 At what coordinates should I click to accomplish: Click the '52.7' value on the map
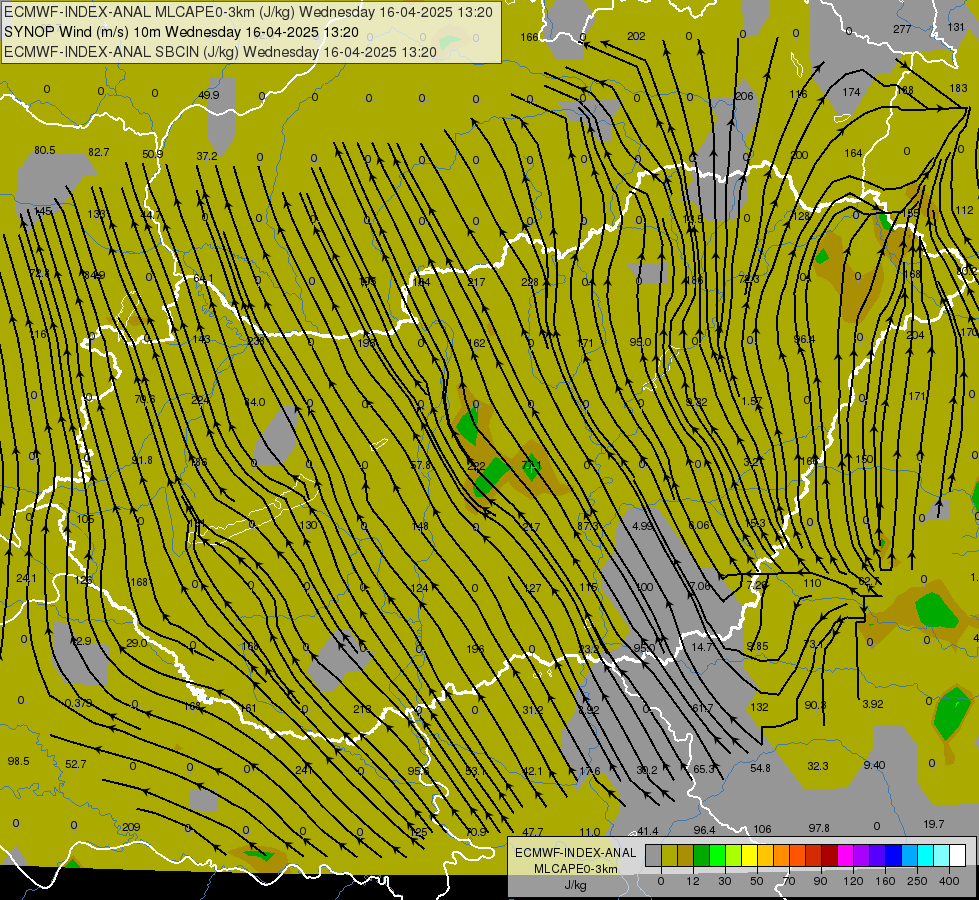coord(76,764)
